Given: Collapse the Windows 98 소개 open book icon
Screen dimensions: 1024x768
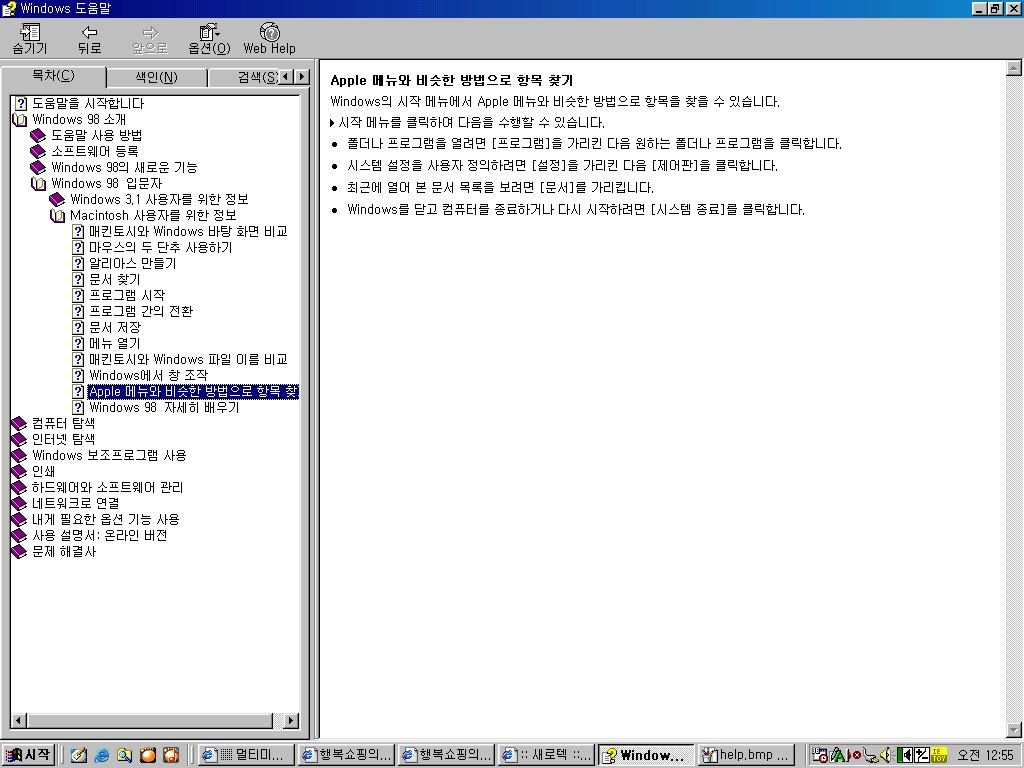Looking at the screenshot, I should coord(20,120).
